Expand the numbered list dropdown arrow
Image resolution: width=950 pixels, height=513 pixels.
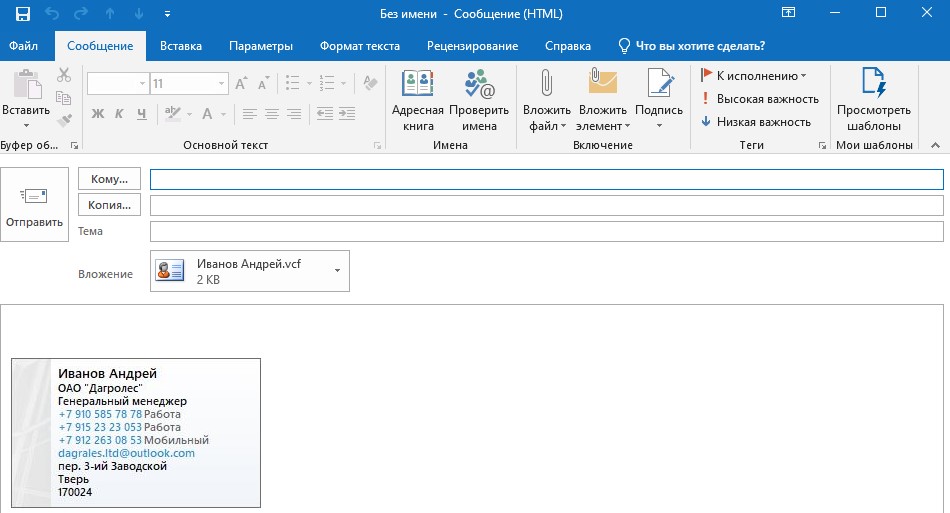(x=344, y=84)
